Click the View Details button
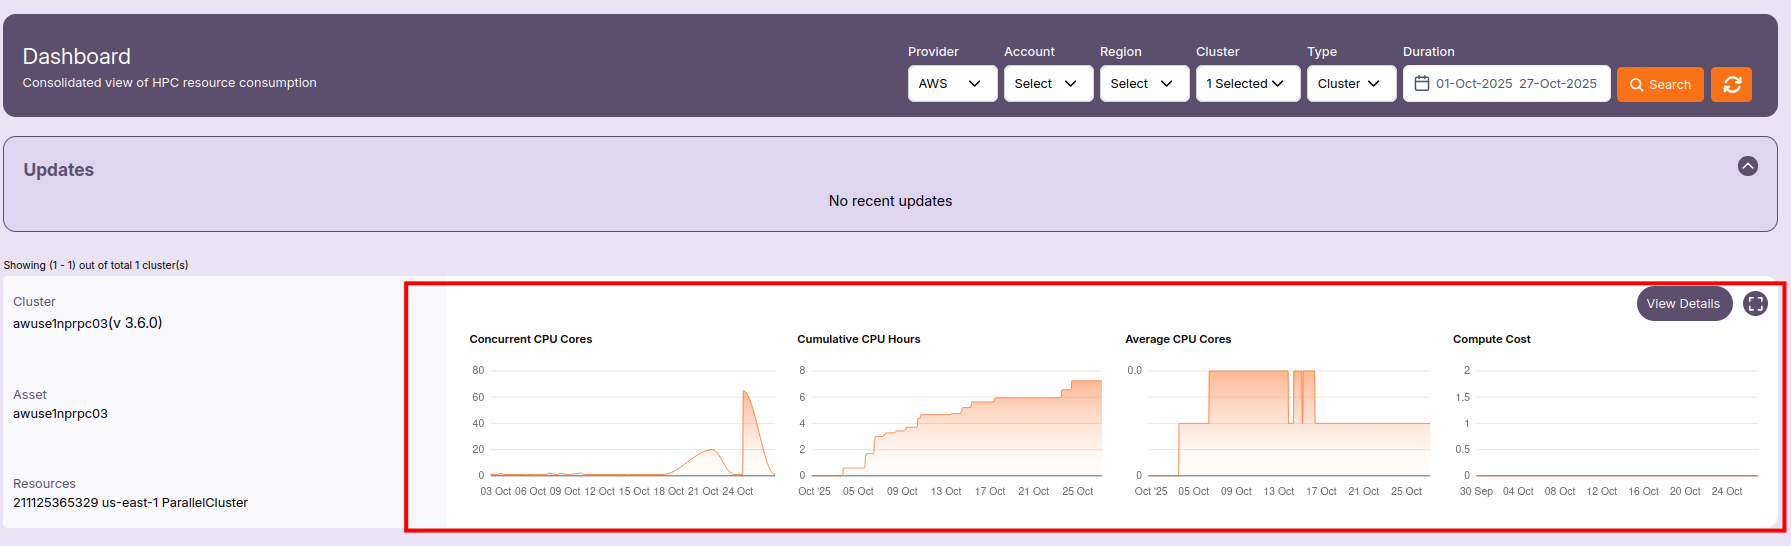1791x546 pixels. [1684, 304]
